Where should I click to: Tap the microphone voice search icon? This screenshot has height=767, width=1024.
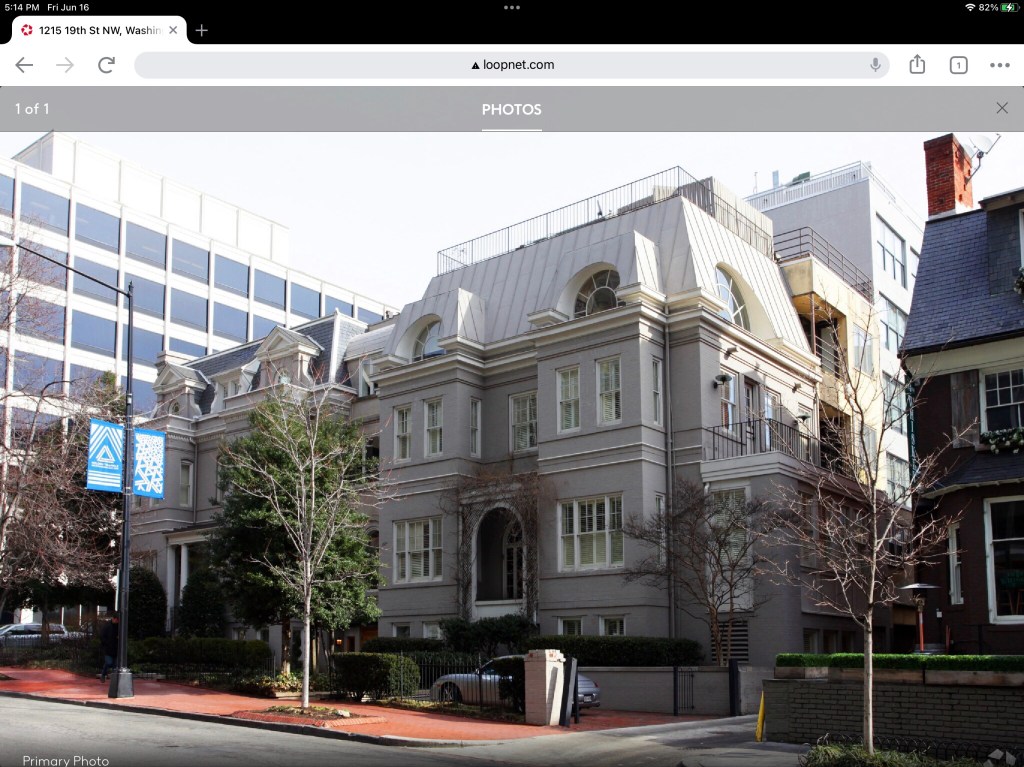pyautogui.click(x=875, y=65)
